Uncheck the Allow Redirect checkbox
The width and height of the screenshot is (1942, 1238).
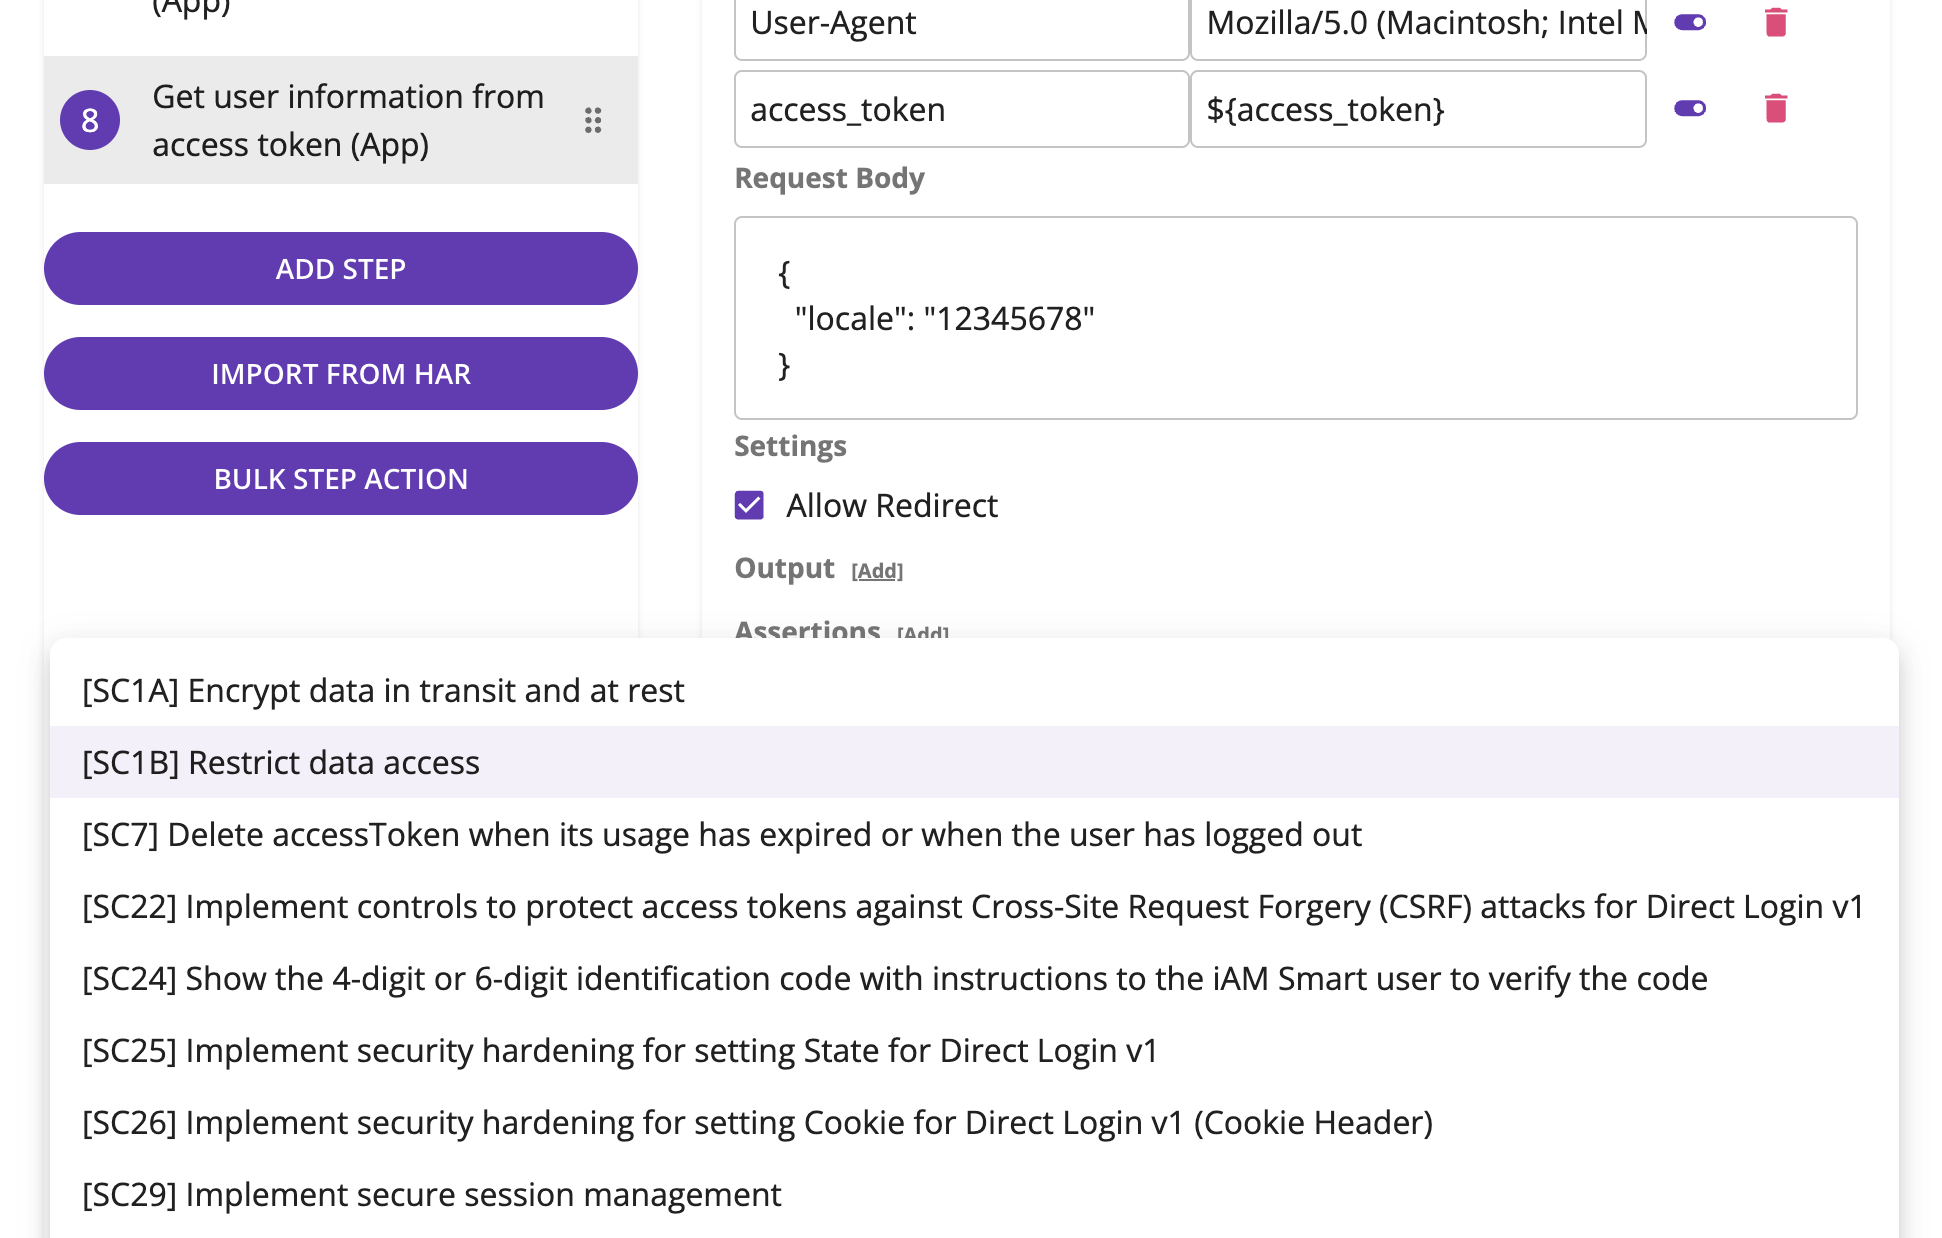click(x=749, y=505)
